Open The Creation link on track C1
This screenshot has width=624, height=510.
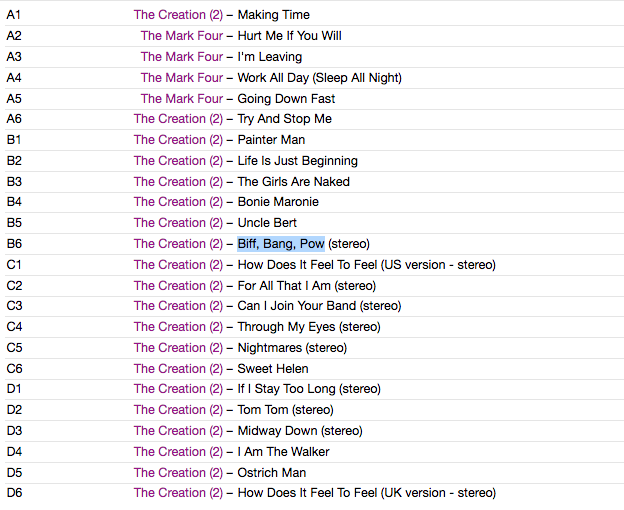click(170, 265)
